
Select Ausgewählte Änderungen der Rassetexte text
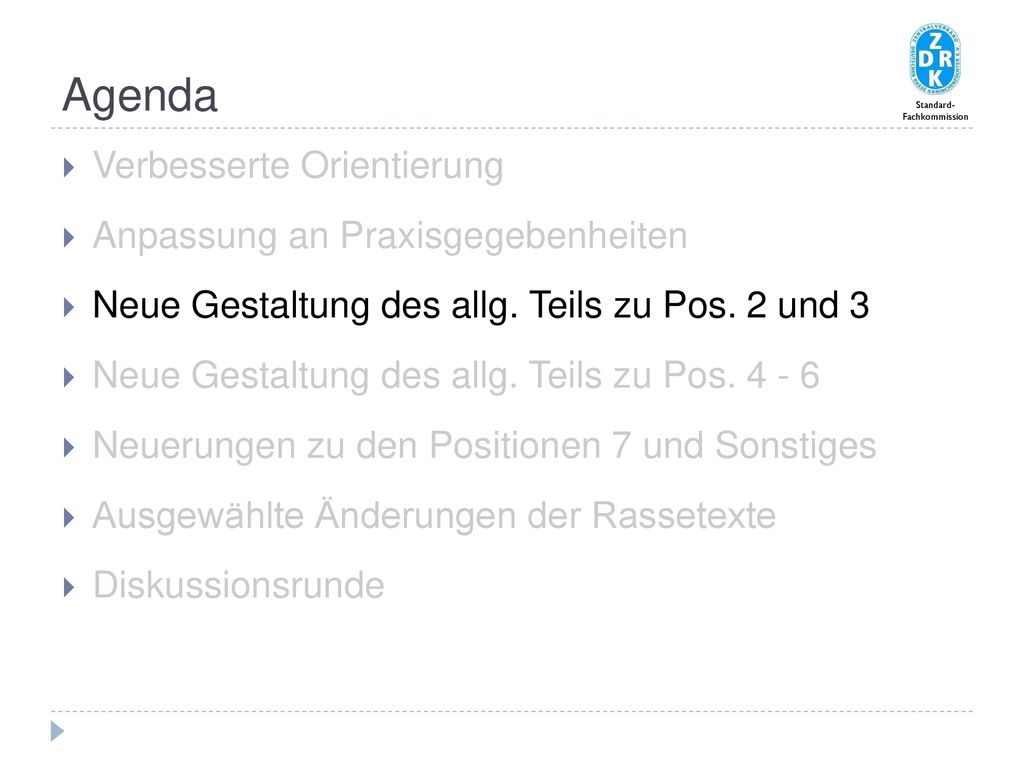coord(434,515)
